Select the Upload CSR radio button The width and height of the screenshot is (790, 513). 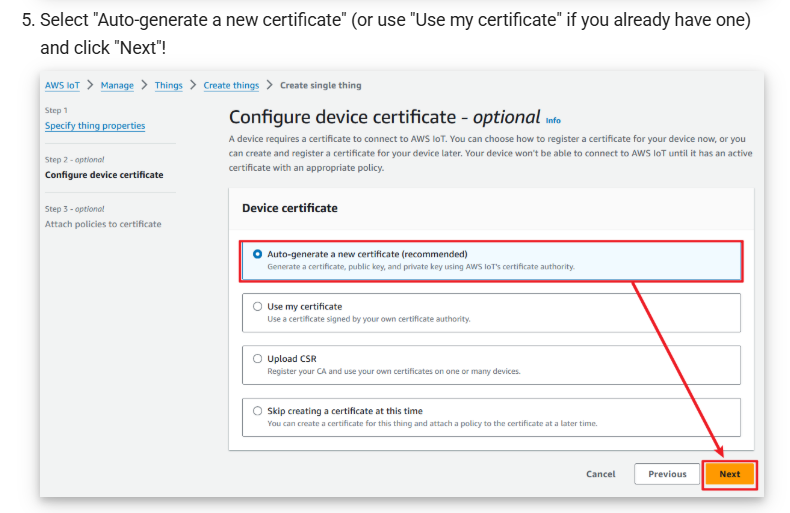click(x=258, y=359)
